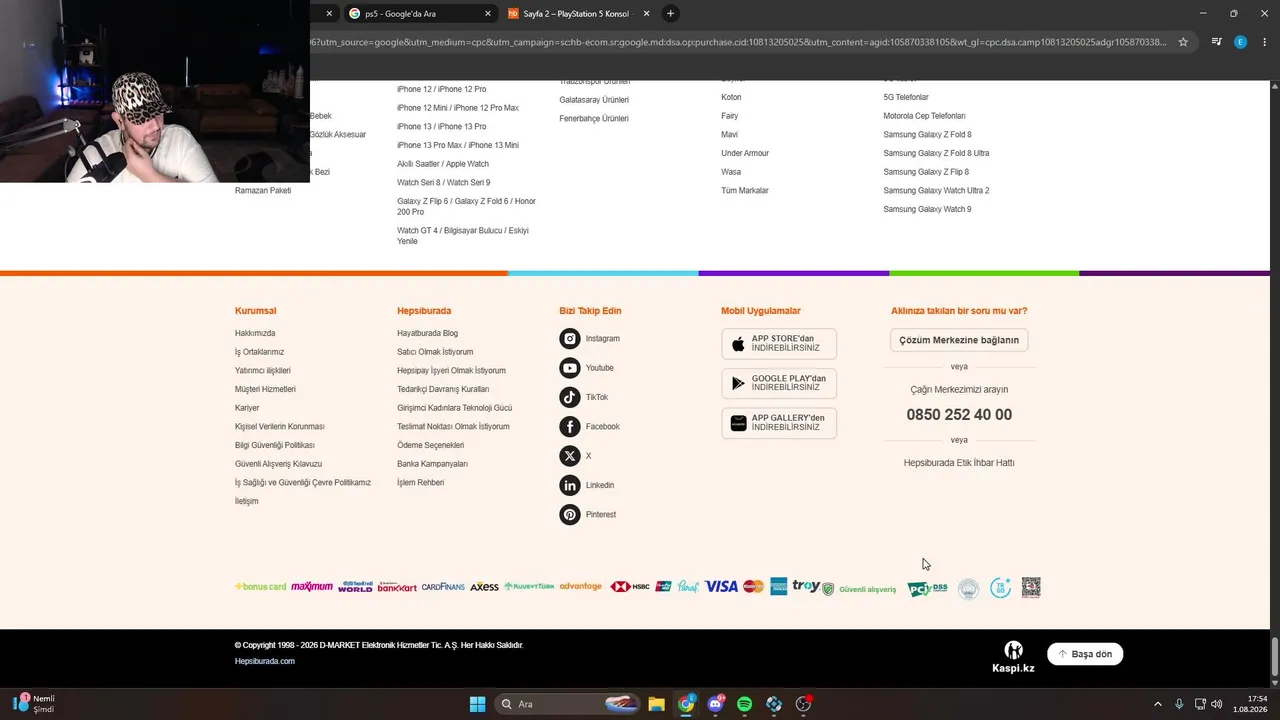1280x720 pixels.
Task: Click the QR code icon in footer
Action: coord(1031,588)
